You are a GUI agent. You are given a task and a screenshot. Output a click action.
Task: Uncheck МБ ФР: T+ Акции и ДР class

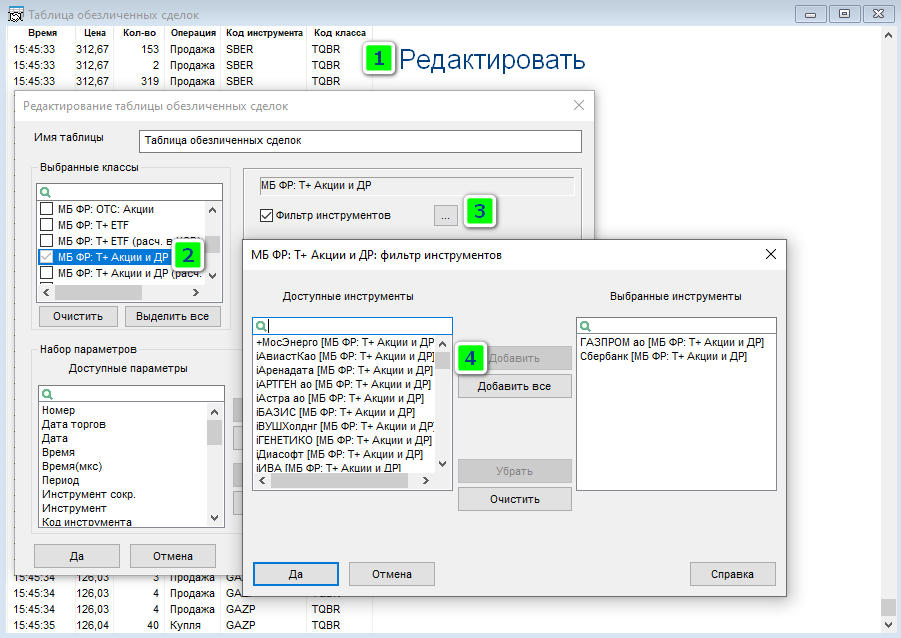[46, 257]
